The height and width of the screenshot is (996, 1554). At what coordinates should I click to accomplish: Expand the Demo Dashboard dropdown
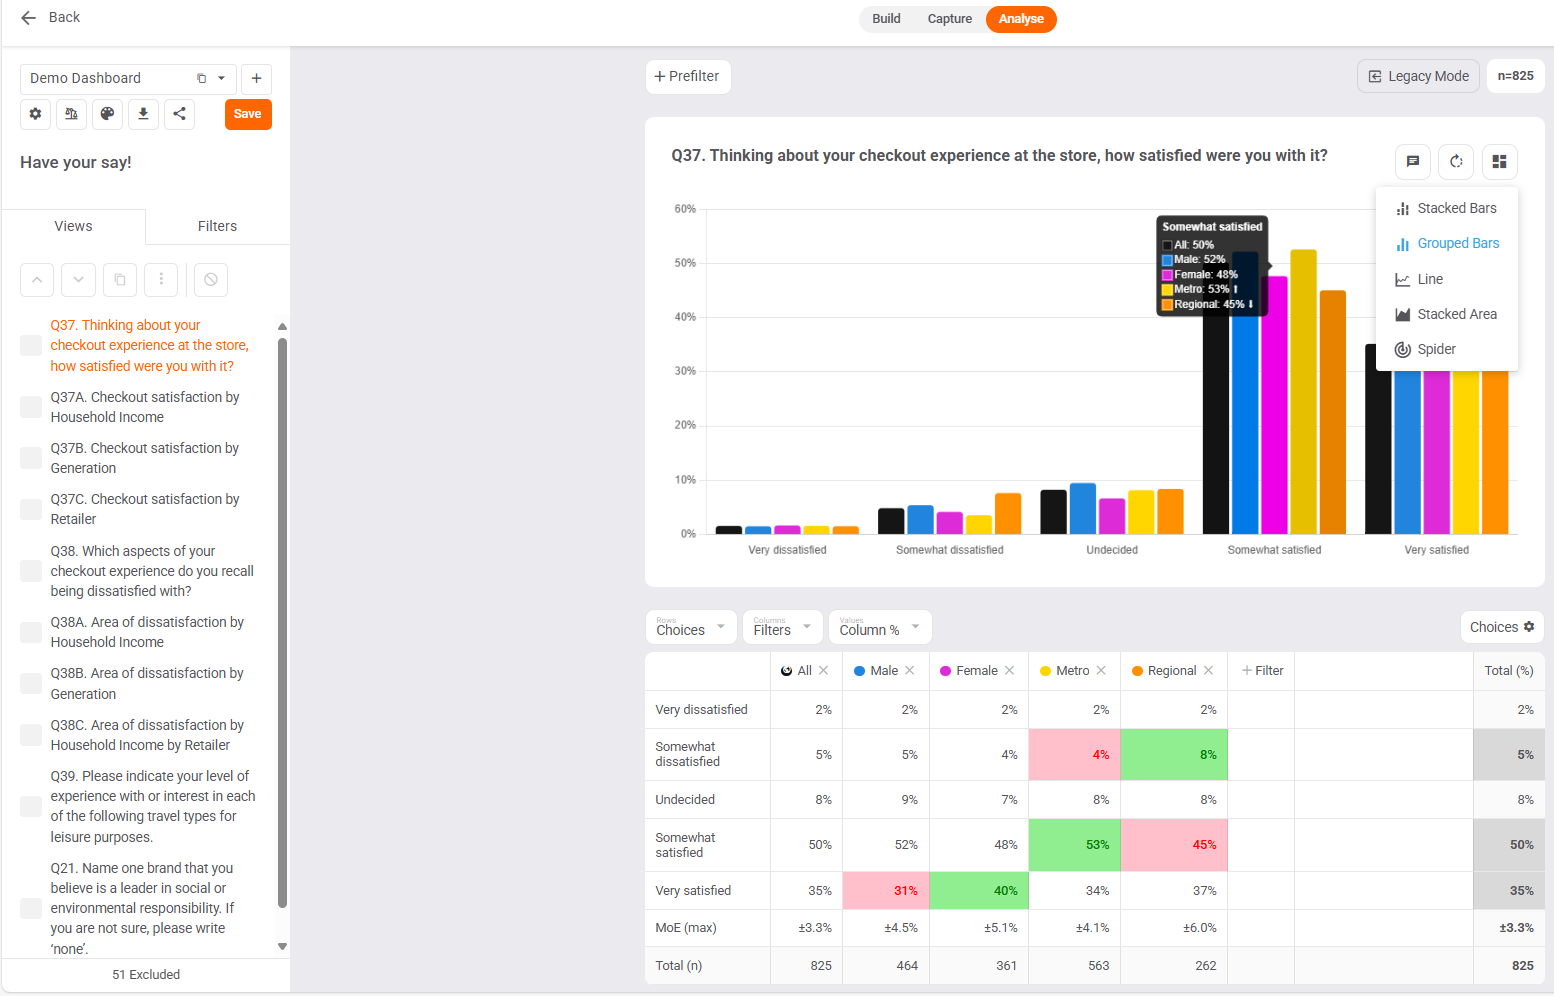click(221, 78)
